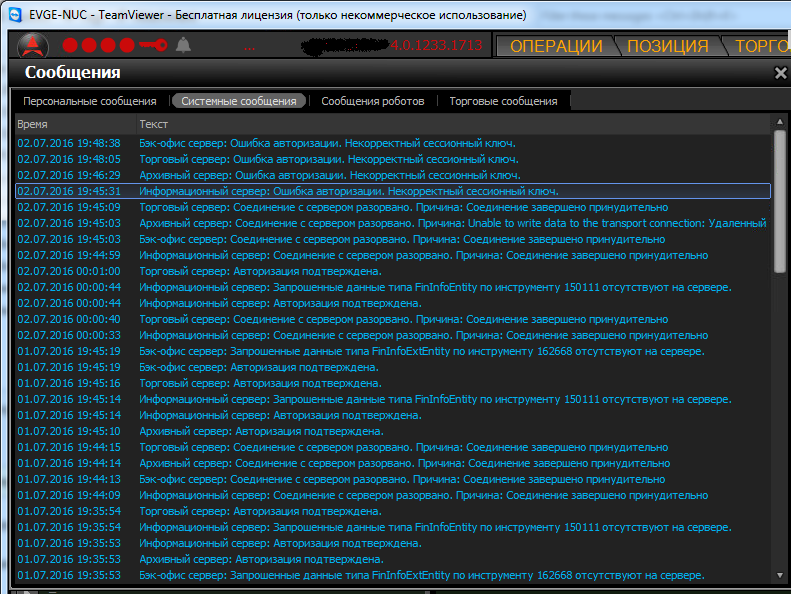Click the scrollbar up arrow in message list
This screenshot has width=791, height=594.
click(x=780, y=122)
